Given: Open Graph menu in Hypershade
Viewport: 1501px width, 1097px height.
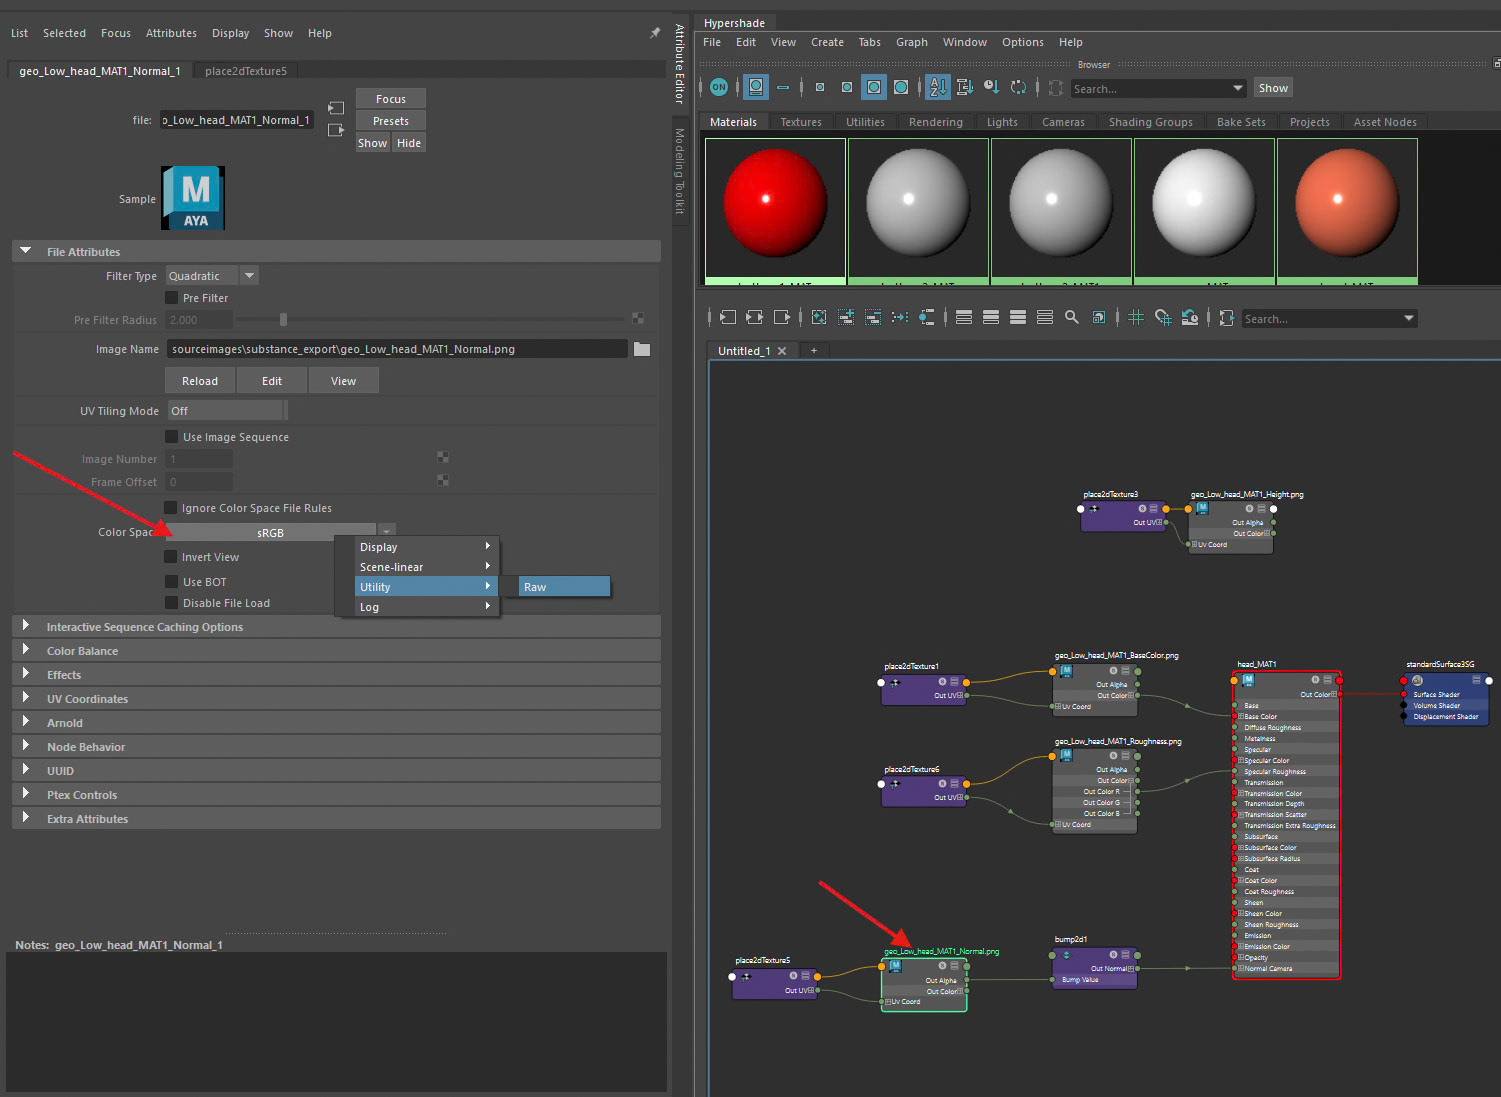Looking at the screenshot, I should tap(911, 42).
